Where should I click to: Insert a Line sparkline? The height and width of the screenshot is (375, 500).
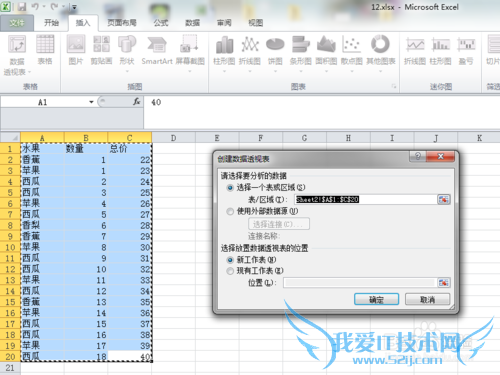click(415, 45)
